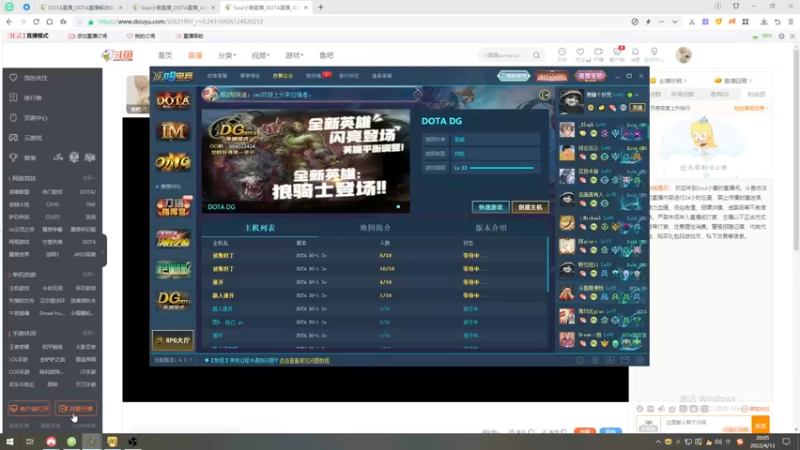
Task: Open the 视频 dropdown in Douyu nav
Action: pyautogui.click(x=260, y=55)
